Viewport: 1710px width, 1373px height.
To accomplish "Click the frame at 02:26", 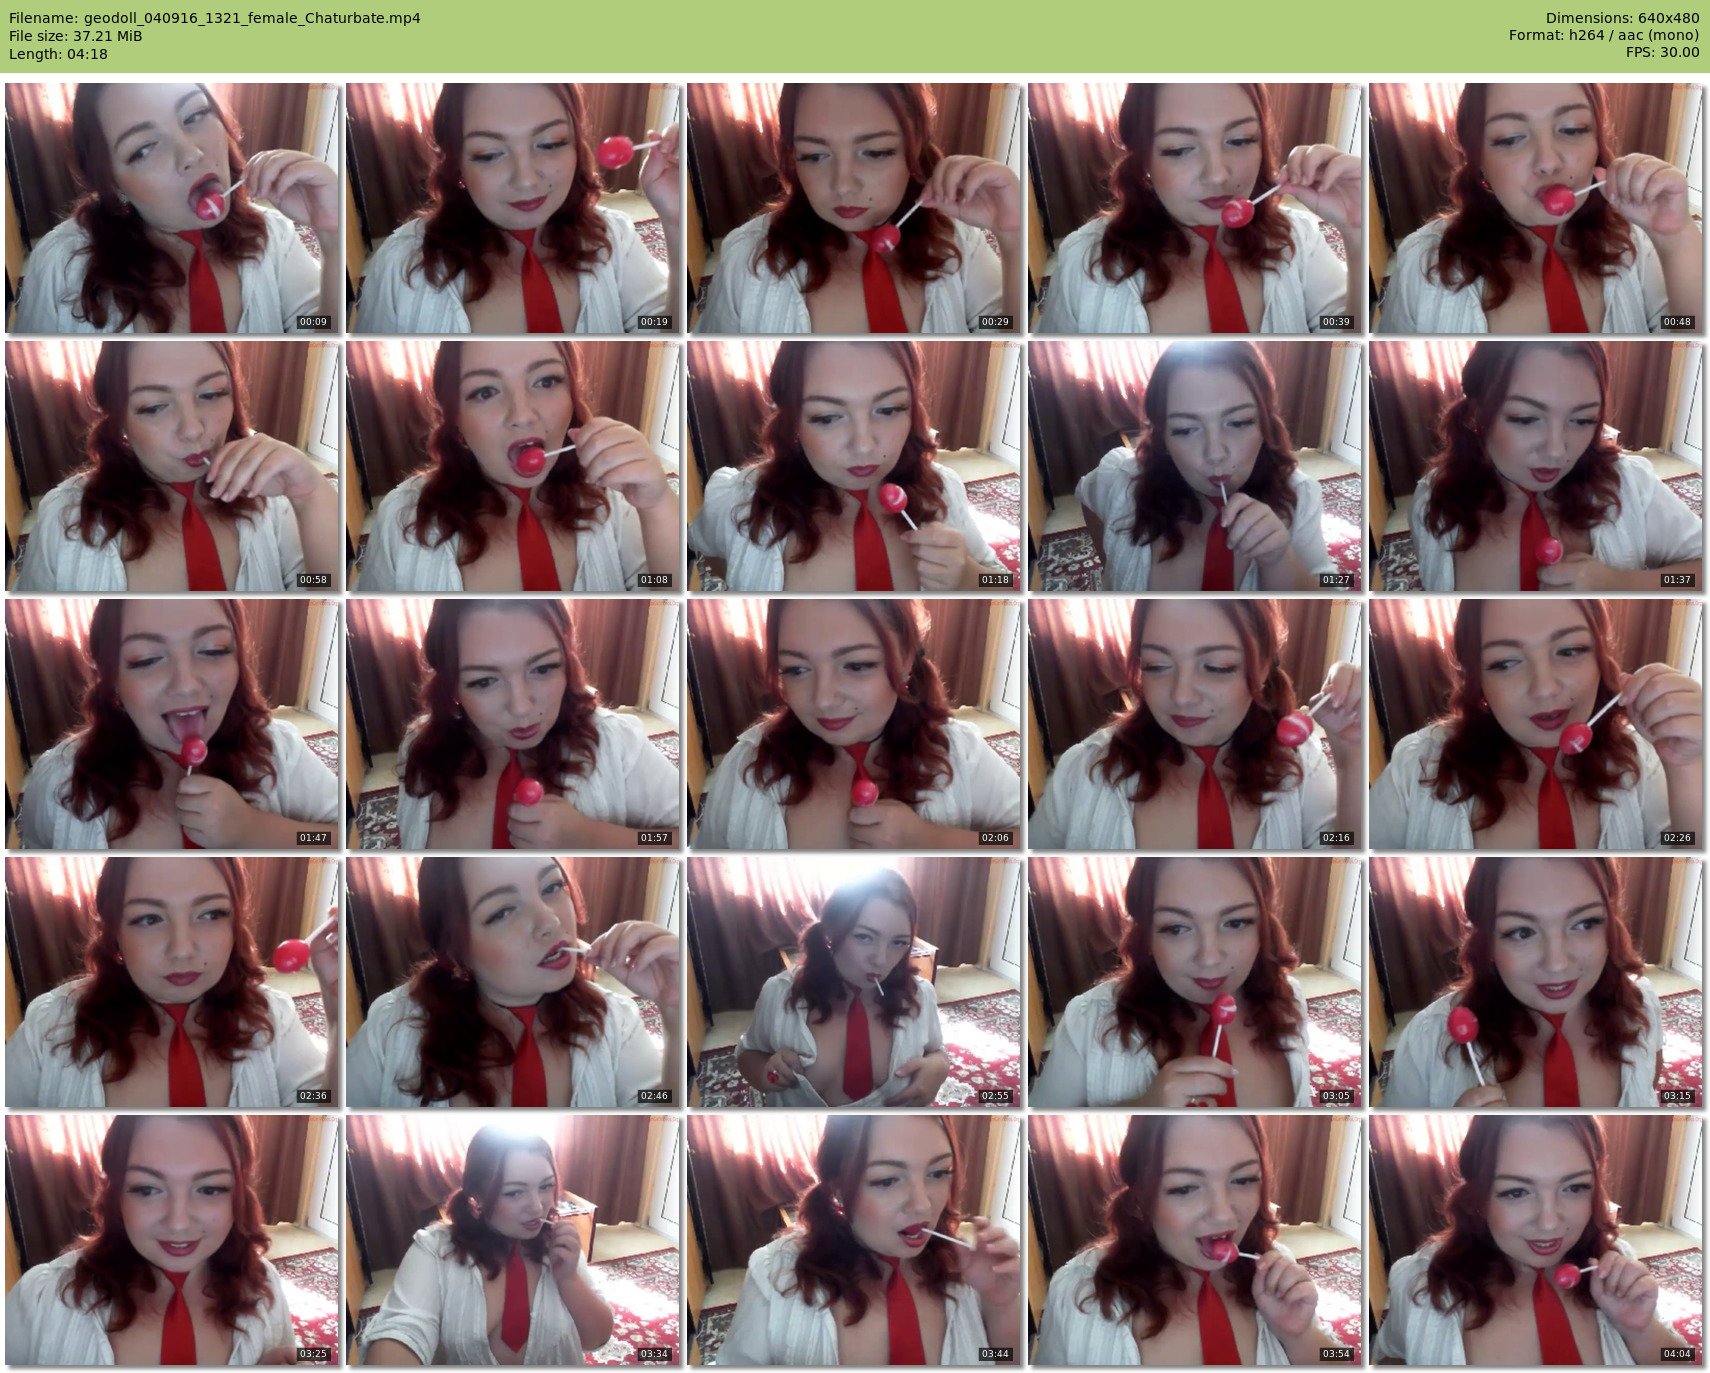I will 1536,724.
